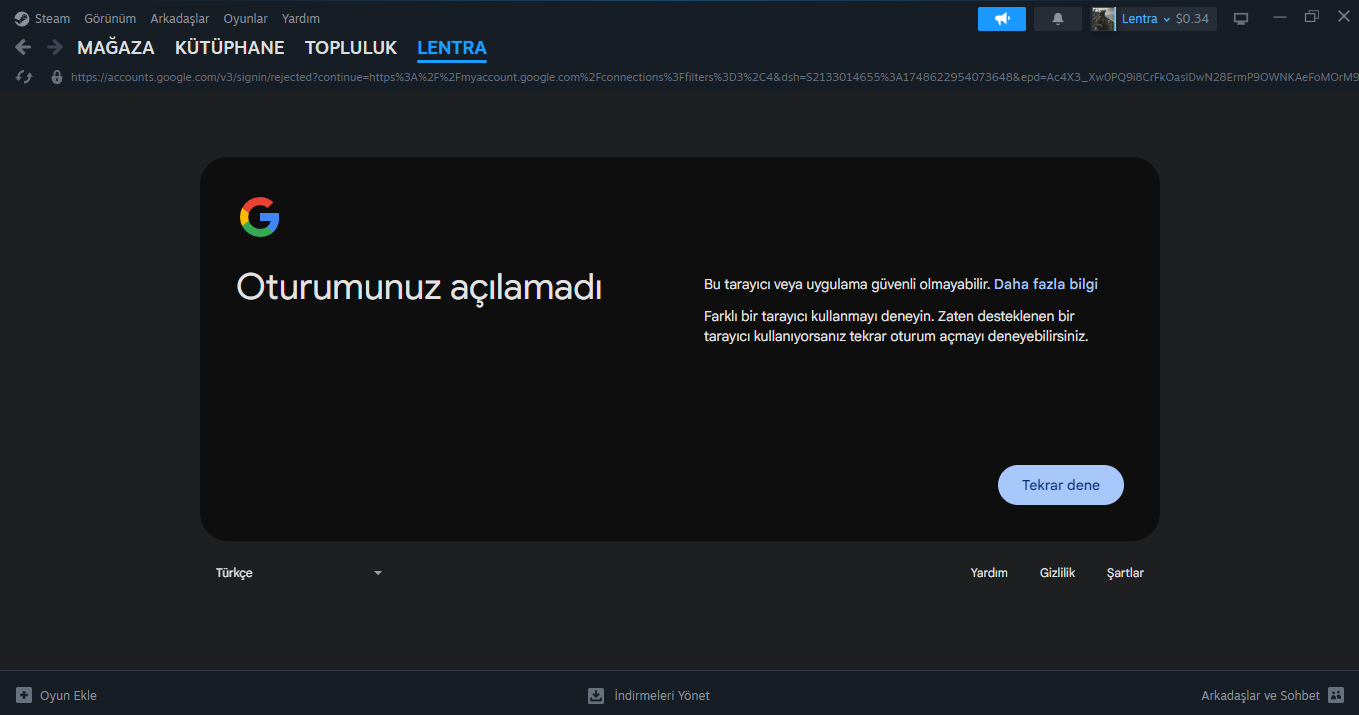The image size is (1359, 715).
Task: Click the accounts.google.com URL bar
Action: coord(714,77)
